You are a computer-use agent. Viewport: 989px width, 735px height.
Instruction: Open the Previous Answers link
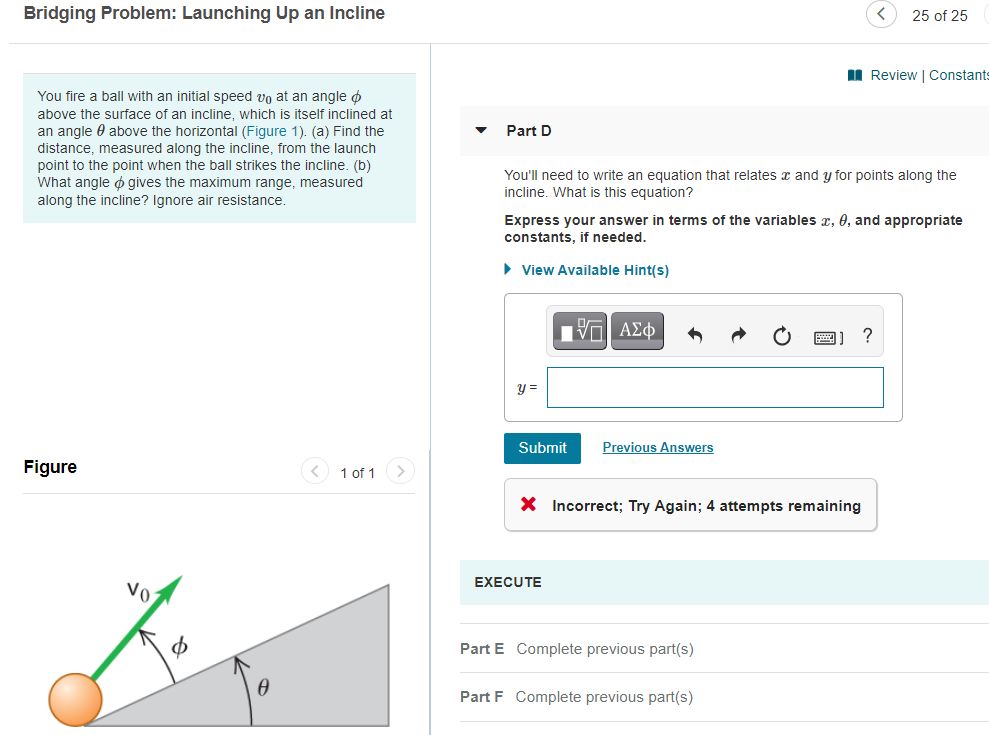(x=657, y=447)
